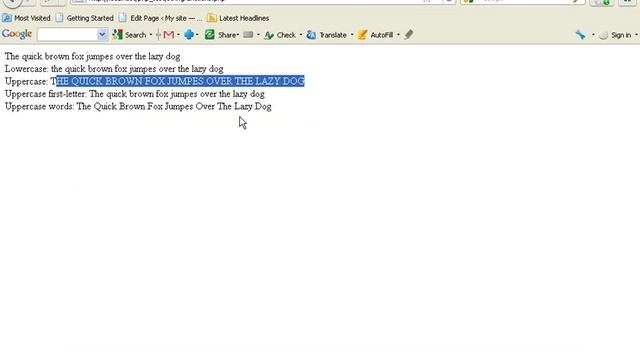This screenshot has height=360, width=640.
Task: Click the Most Visited star icon
Action: [x=7, y=18]
